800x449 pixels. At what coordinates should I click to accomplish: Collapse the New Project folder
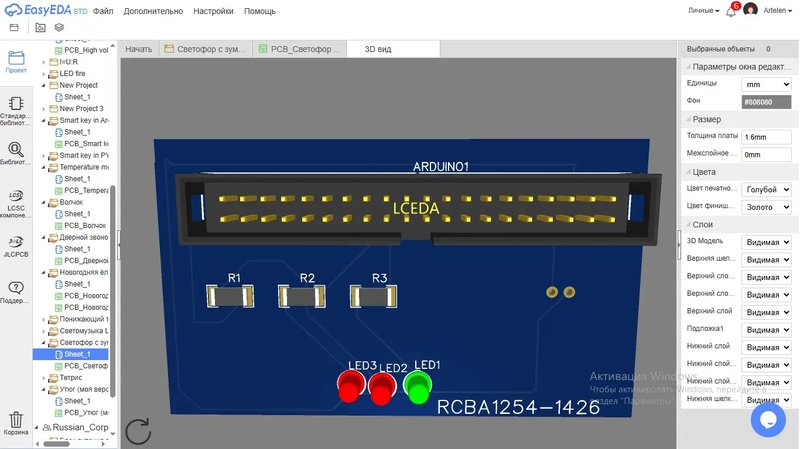[44, 85]
